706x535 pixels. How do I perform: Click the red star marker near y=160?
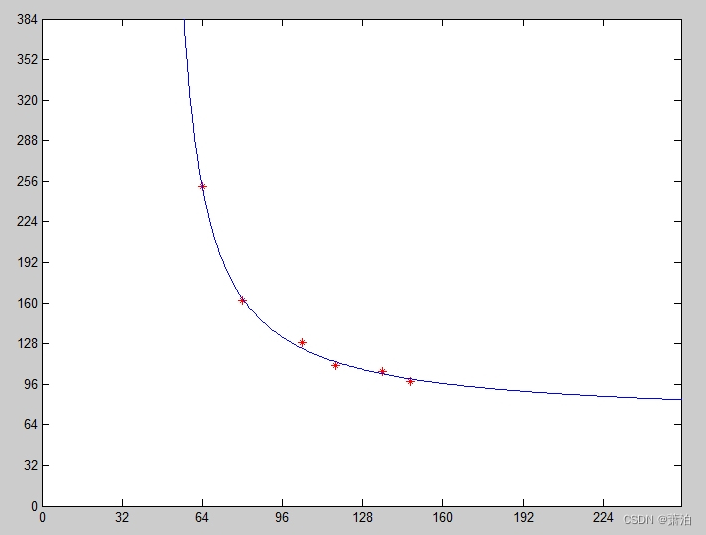coord(242,300)
